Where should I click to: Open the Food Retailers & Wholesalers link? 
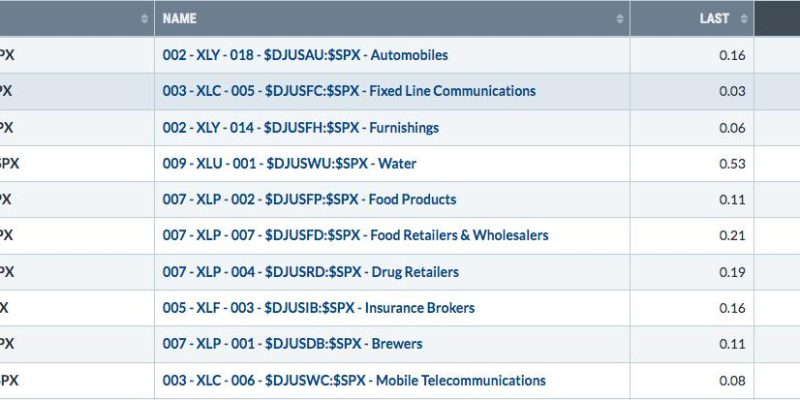tap(356, 235)
